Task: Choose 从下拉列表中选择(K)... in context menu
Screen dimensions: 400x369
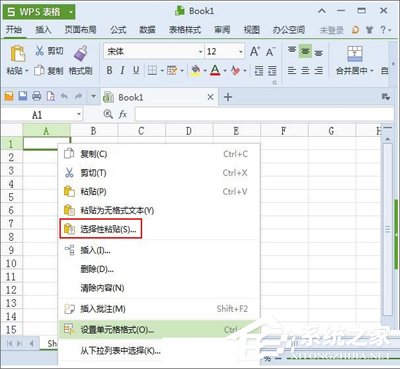Action: click(x=159, y=351)
